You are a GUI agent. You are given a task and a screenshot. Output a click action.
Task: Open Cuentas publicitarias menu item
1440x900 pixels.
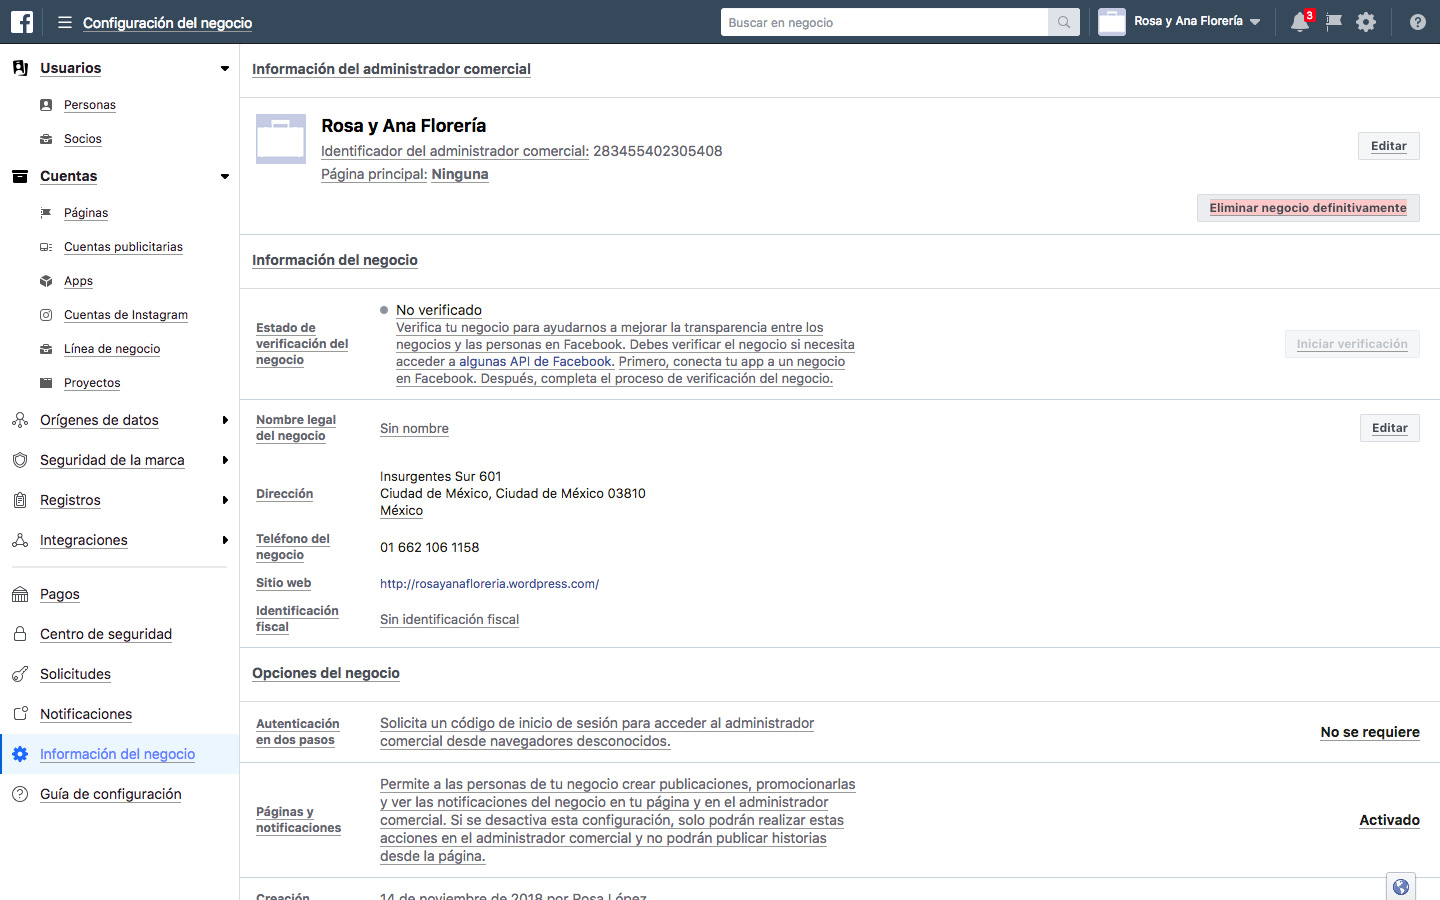[123, 247]
